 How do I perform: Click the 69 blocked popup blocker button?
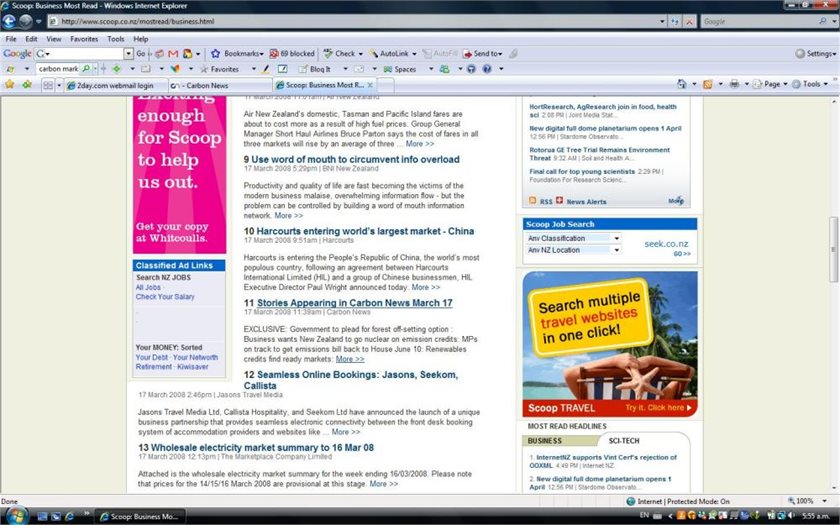[292, 54]
